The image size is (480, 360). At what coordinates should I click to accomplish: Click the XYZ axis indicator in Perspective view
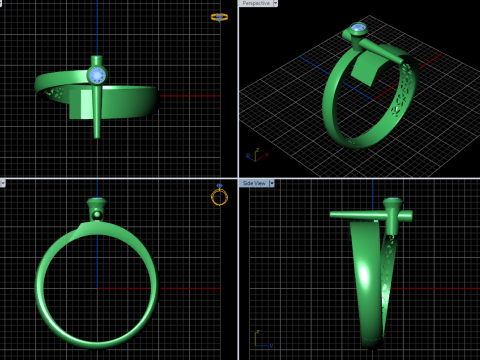[x=257, y=155]
